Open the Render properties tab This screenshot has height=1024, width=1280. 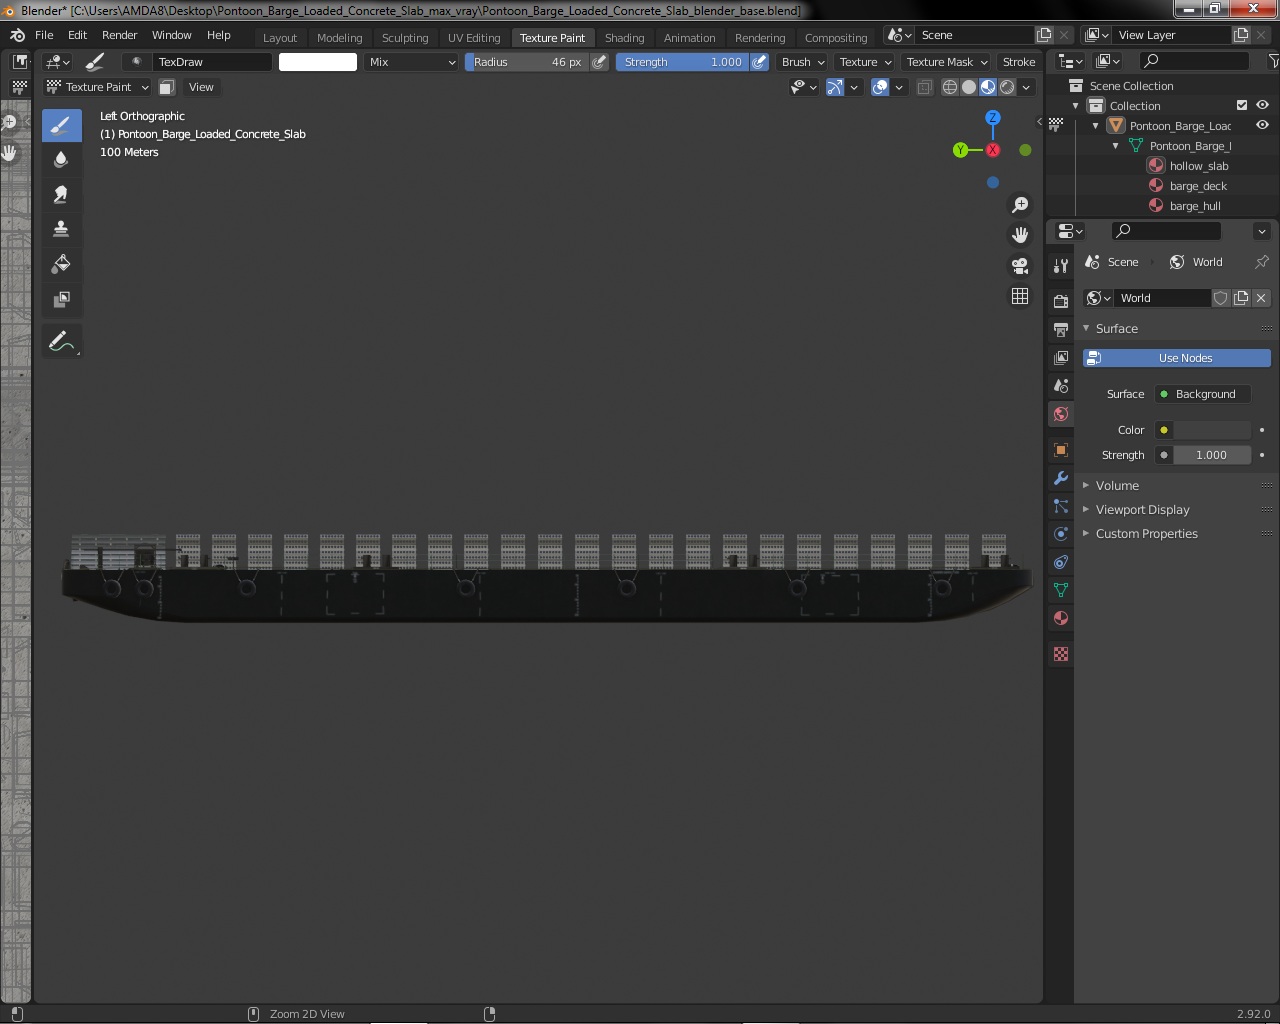pos(1061,301)
